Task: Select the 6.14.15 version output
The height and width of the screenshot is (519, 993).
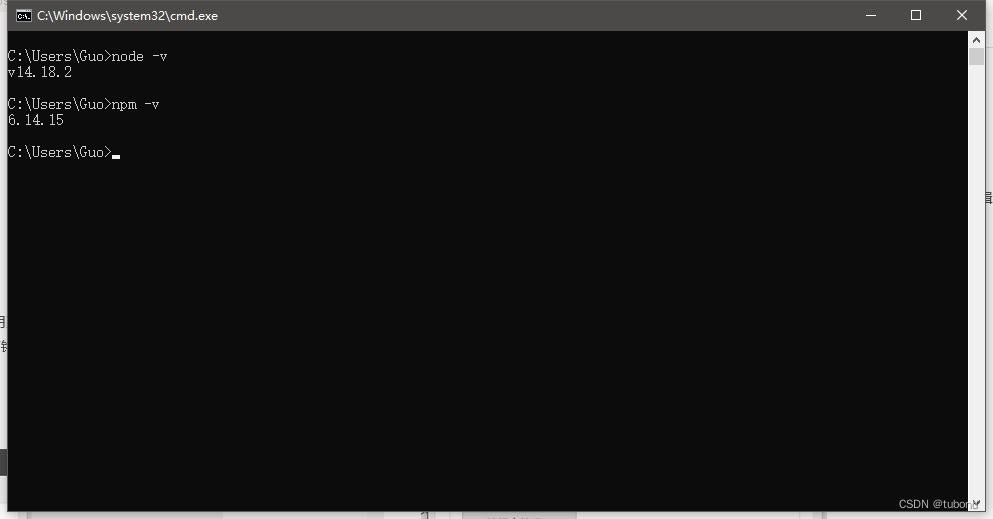Action: 36,120
